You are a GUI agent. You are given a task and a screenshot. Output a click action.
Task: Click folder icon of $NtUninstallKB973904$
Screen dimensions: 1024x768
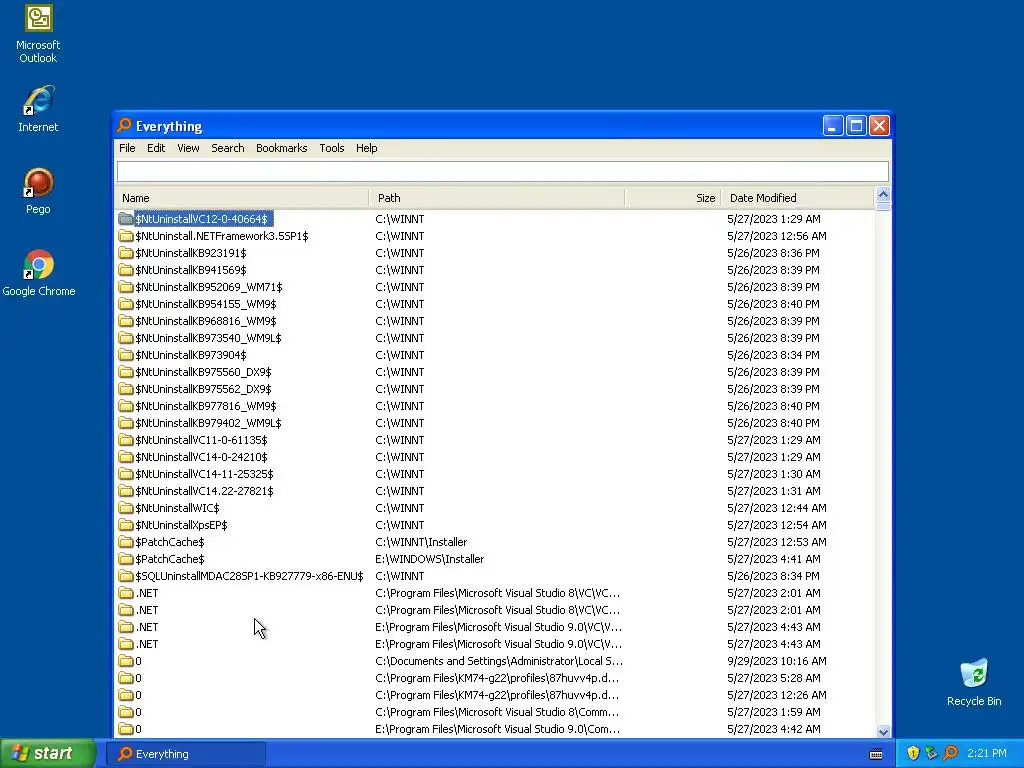(125, 355)
